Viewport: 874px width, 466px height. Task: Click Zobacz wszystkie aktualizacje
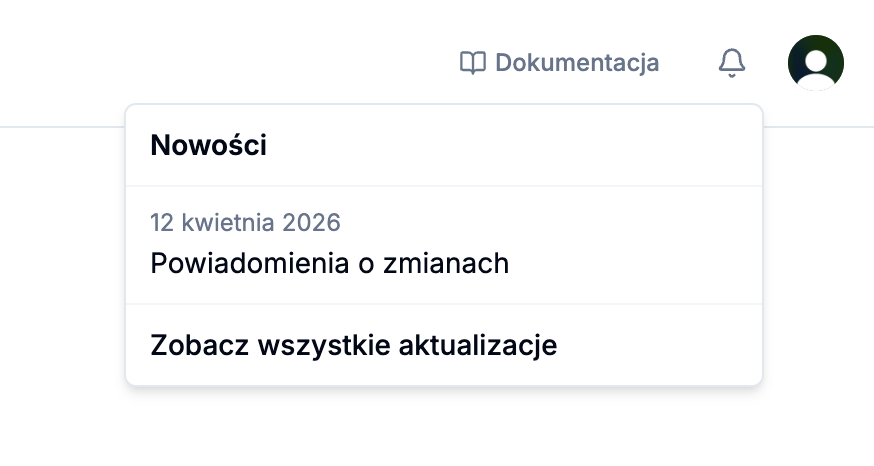353,345
